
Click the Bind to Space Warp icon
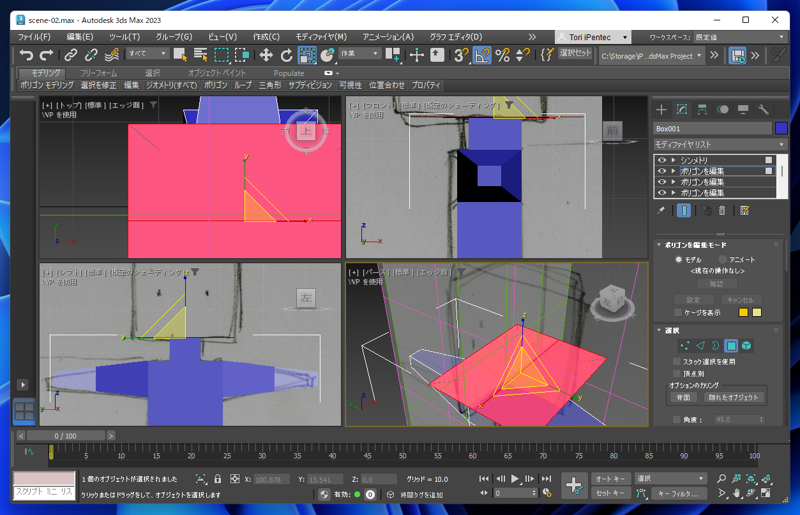(112, 55)
